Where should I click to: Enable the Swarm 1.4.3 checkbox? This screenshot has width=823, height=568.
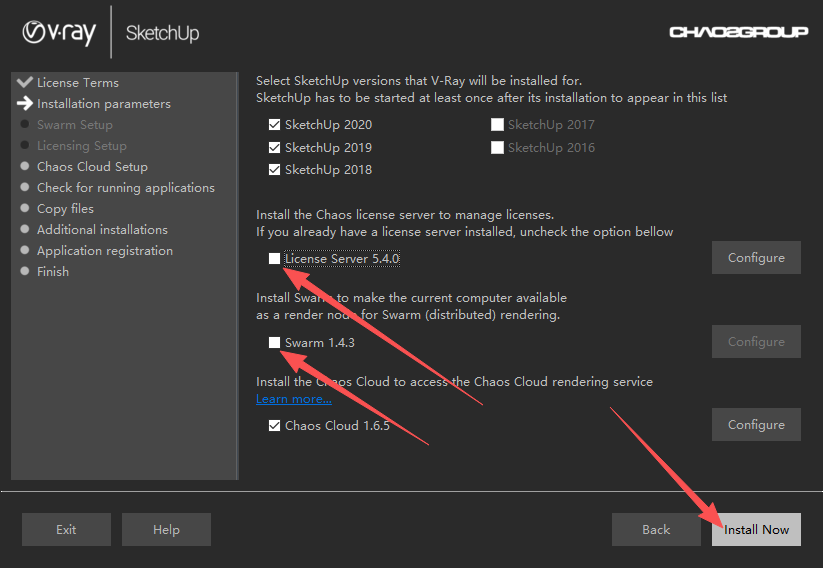click(x=275, y=342)
